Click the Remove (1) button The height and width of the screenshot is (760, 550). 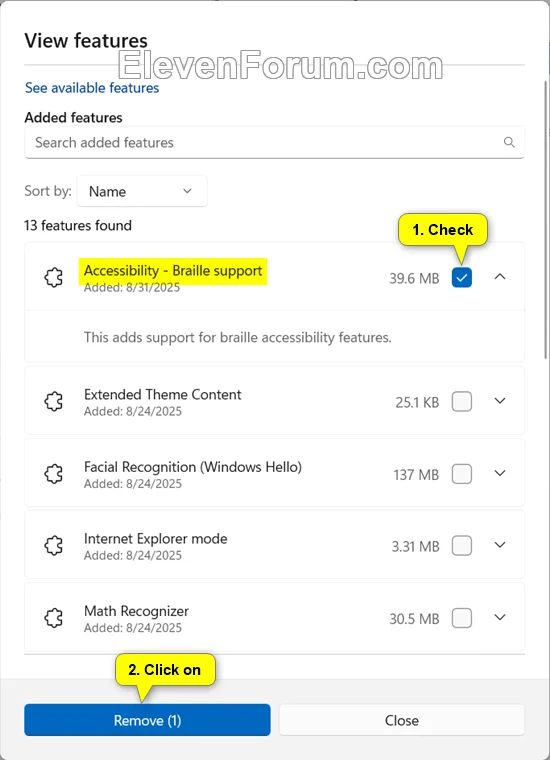click(x=147, y=720)
